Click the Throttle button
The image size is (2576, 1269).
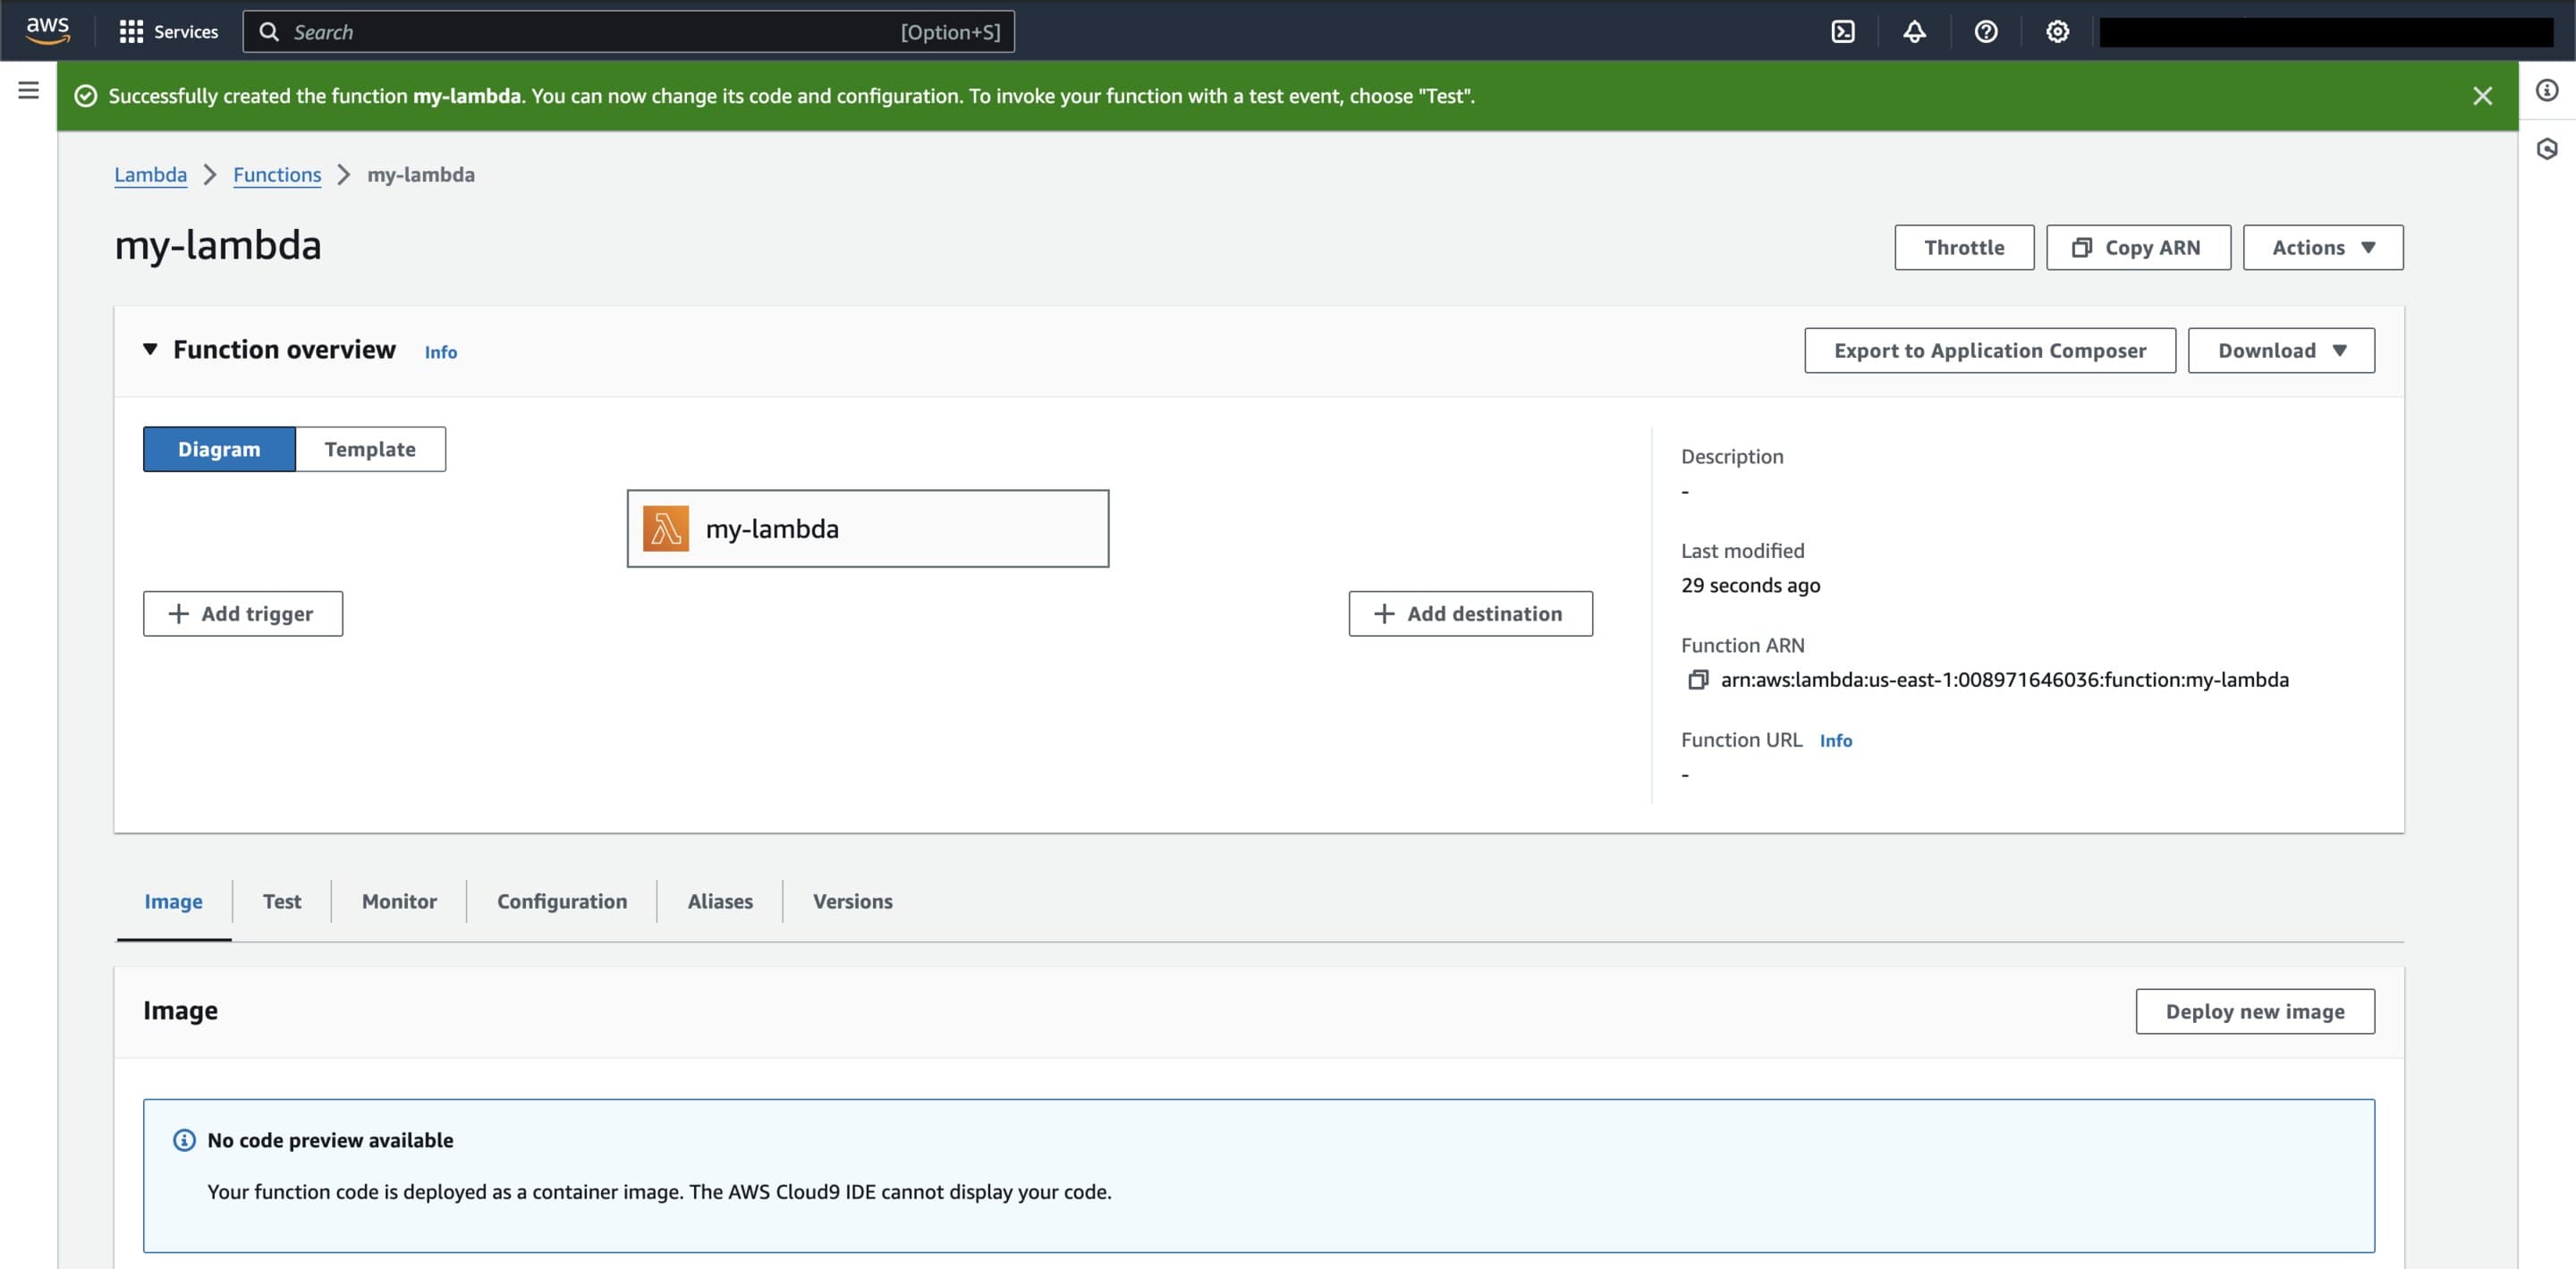point(1964,247)
